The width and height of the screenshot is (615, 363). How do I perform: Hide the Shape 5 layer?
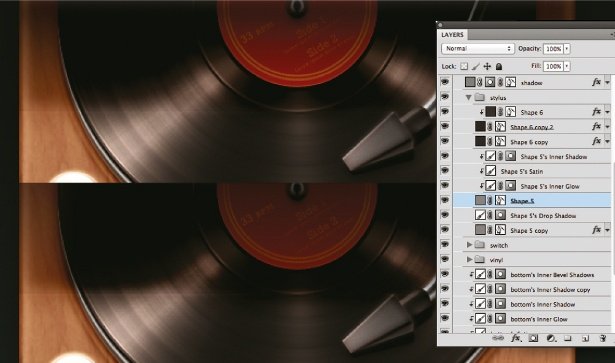pyautogui.click(x=444, y=200)
